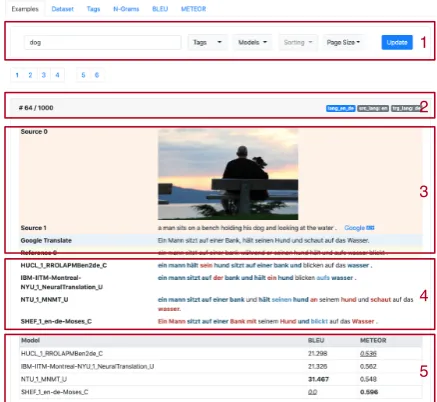Click HUCL_1_RROLAPMBen2de_C in the score table

click(62, 354)
